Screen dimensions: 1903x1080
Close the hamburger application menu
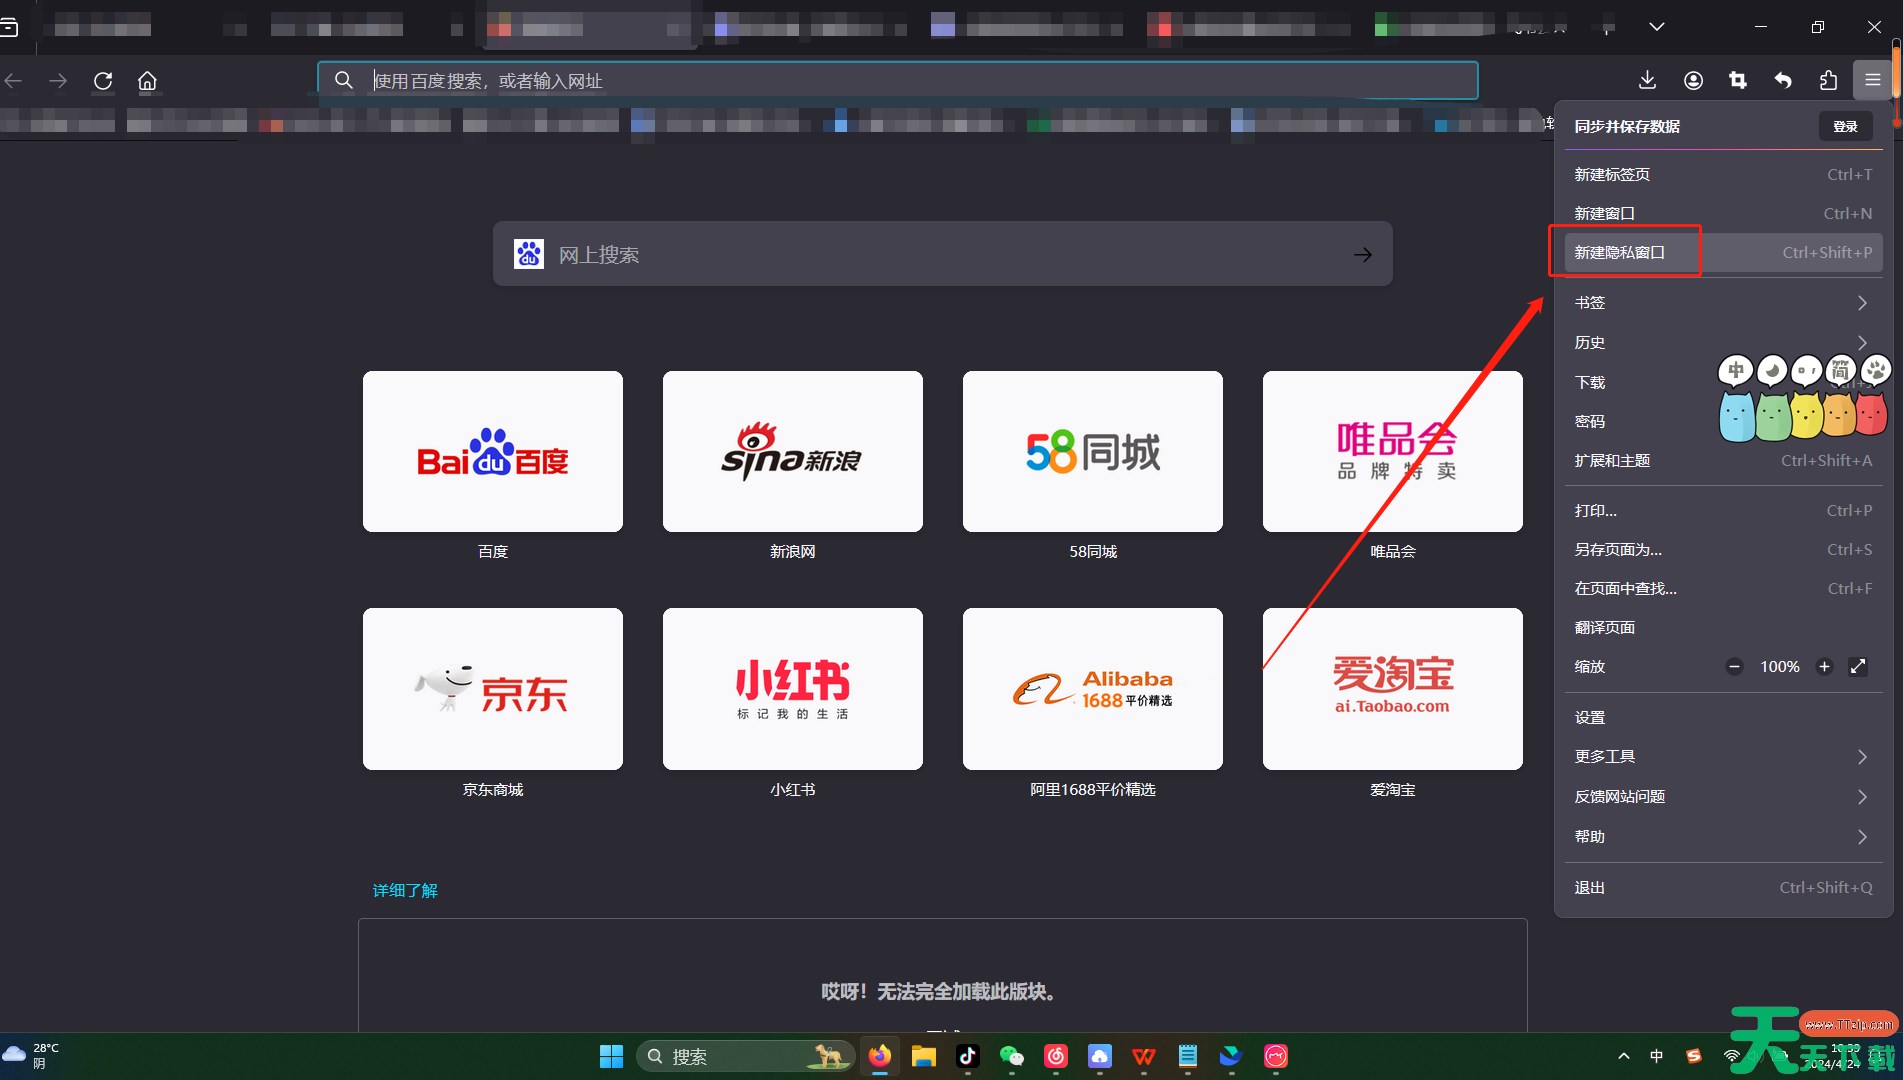[1872, 81]
